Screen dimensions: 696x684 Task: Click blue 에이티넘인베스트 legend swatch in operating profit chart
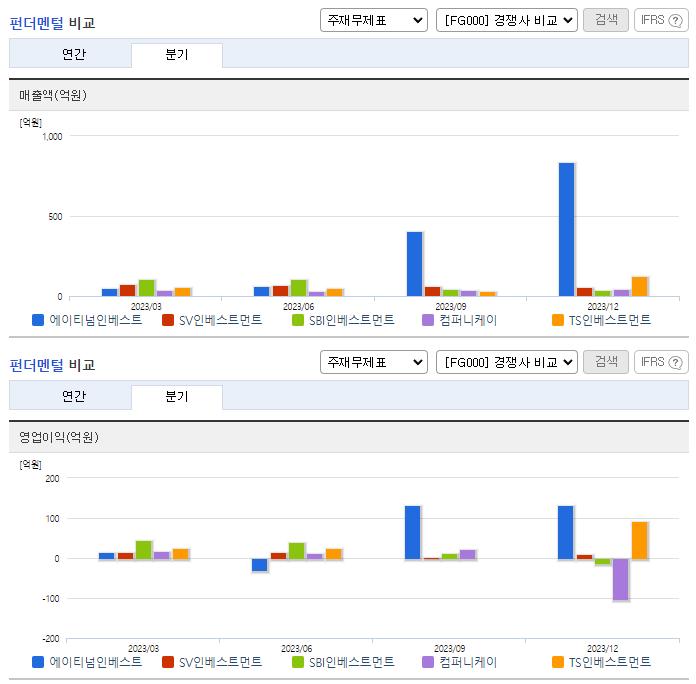tap(38, 662)
